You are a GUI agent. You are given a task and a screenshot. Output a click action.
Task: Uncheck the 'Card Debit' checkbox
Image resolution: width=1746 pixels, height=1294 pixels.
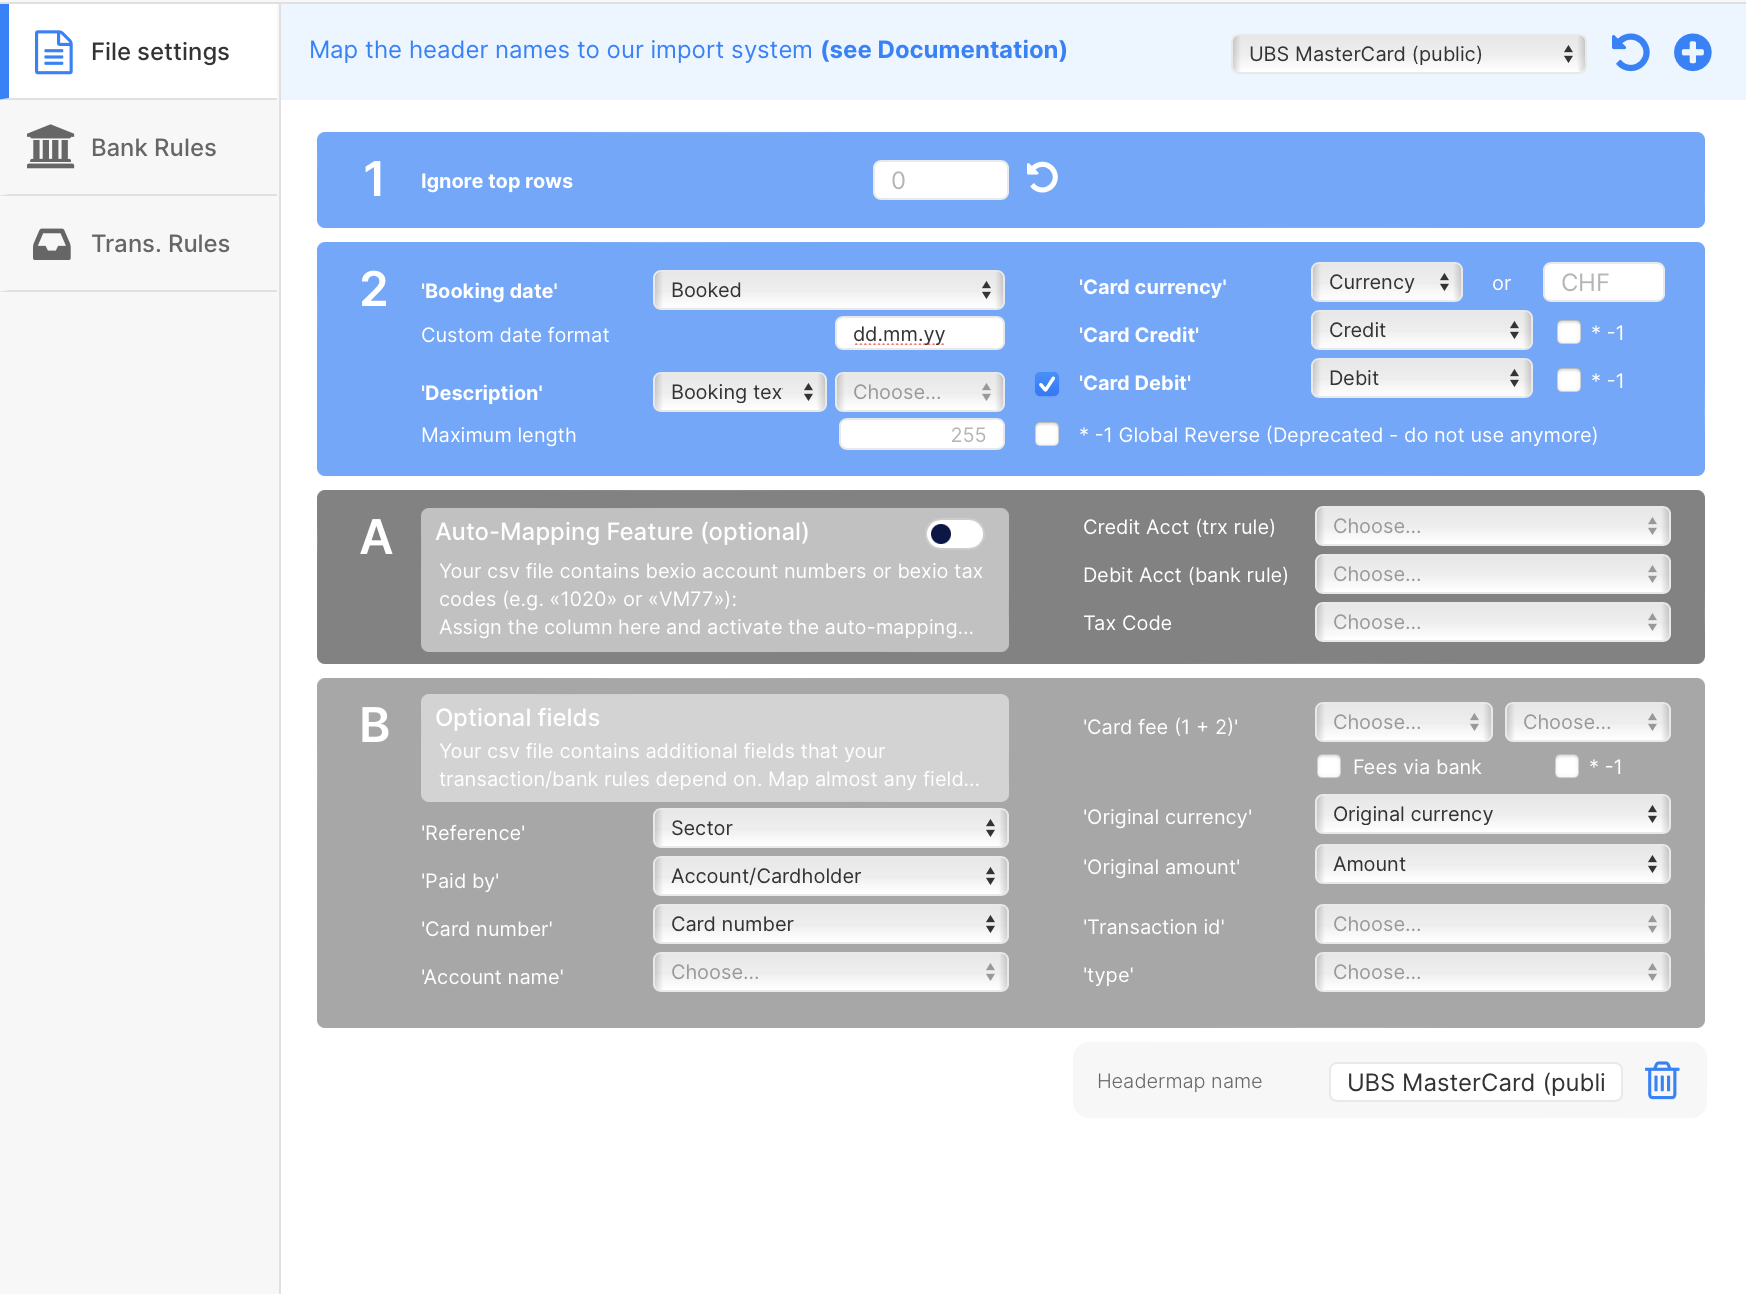(1046, 384)
